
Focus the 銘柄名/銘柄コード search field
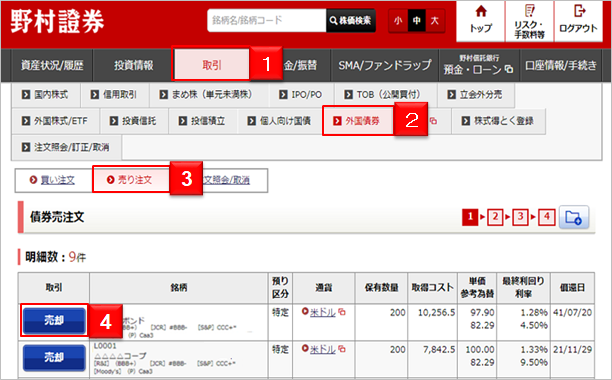pos(267,20)
